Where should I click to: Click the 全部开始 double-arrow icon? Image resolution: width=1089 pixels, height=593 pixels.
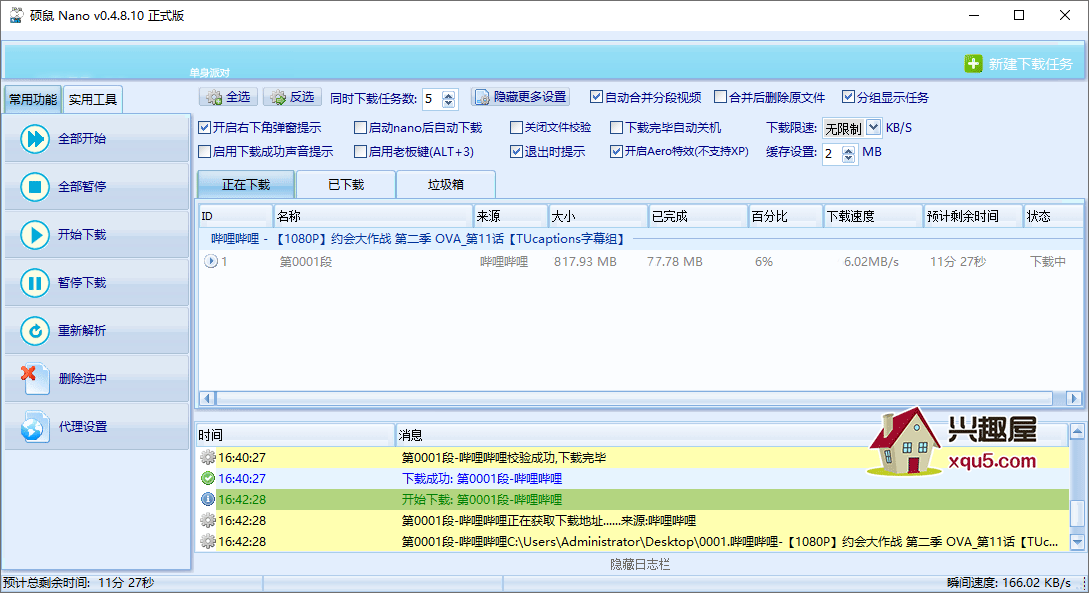click(x=35, y=139)
